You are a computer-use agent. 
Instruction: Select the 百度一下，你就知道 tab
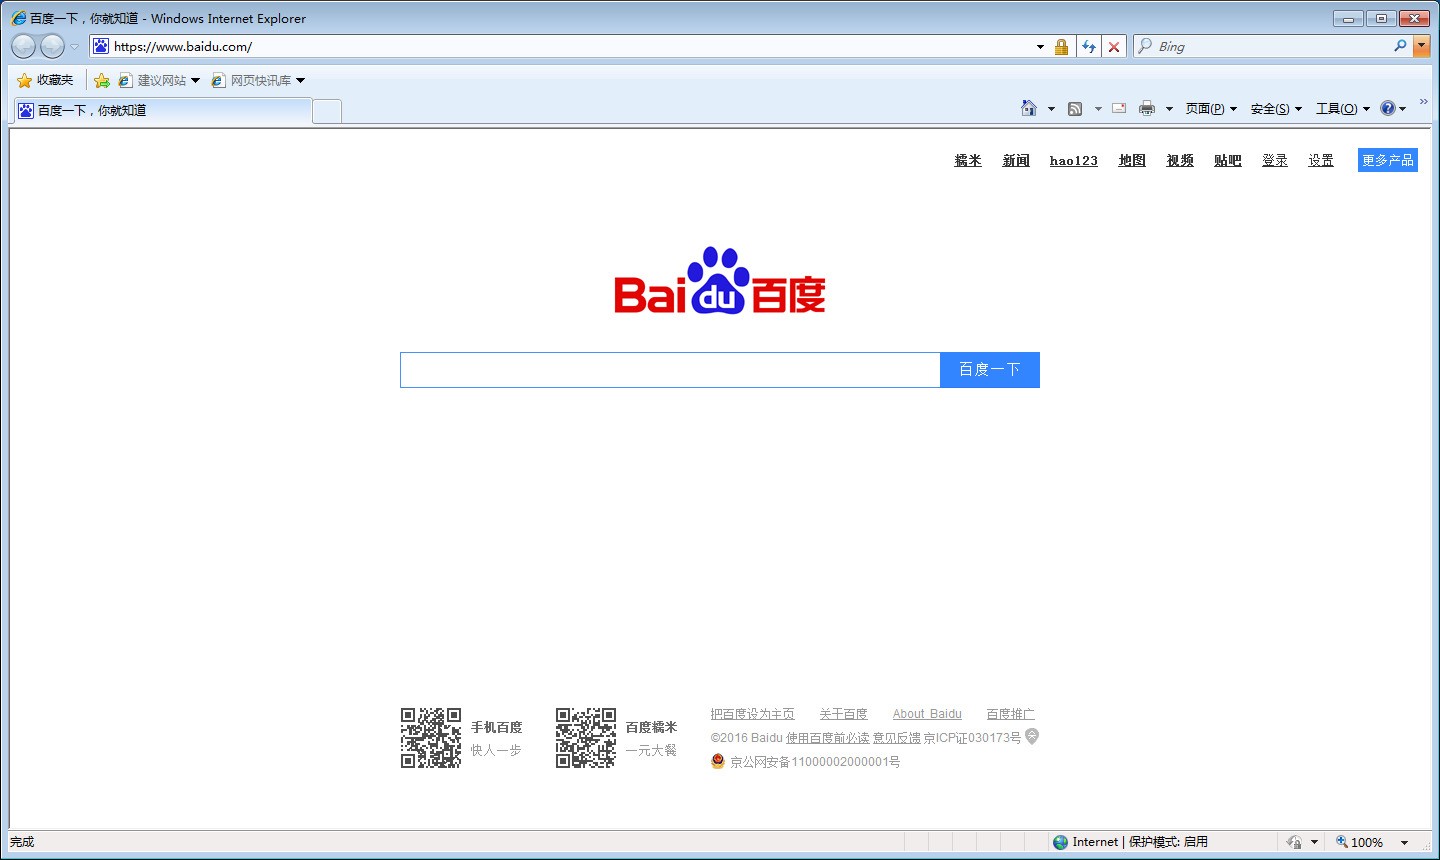[162, 110]
